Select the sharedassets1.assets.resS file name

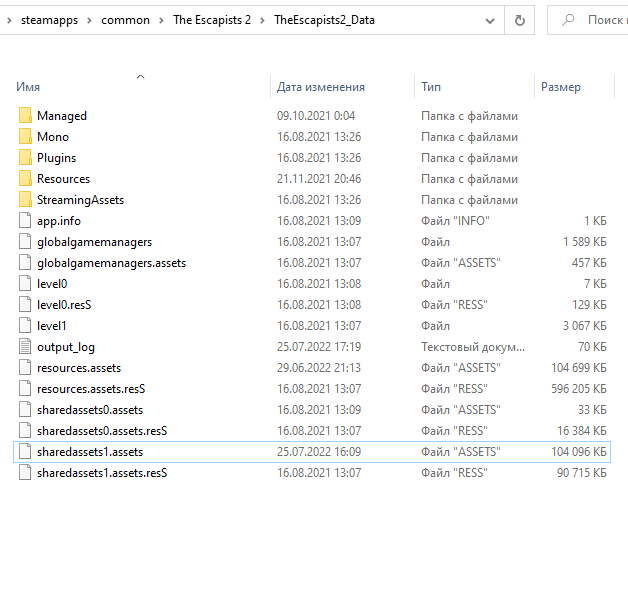pos(102,473)
